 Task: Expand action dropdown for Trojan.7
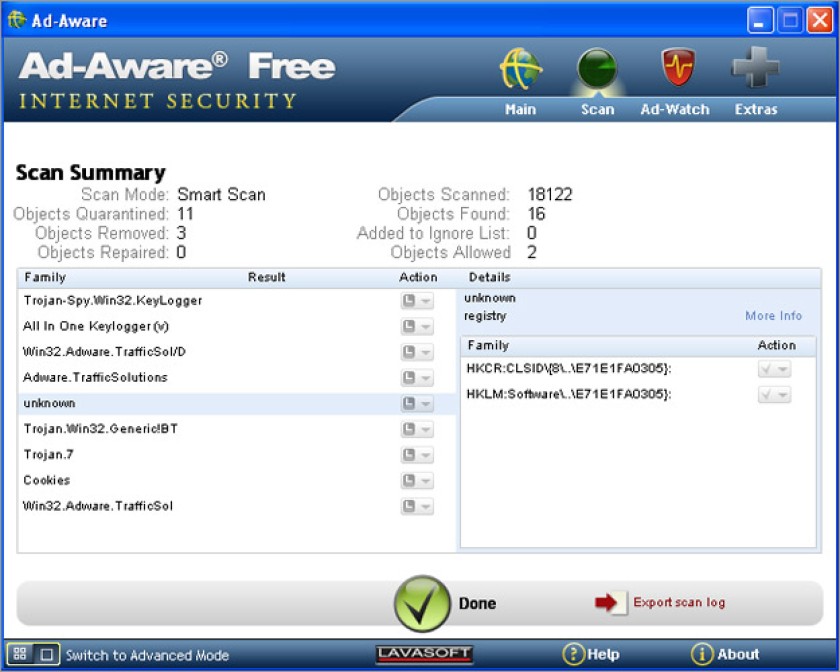[417, 455]
